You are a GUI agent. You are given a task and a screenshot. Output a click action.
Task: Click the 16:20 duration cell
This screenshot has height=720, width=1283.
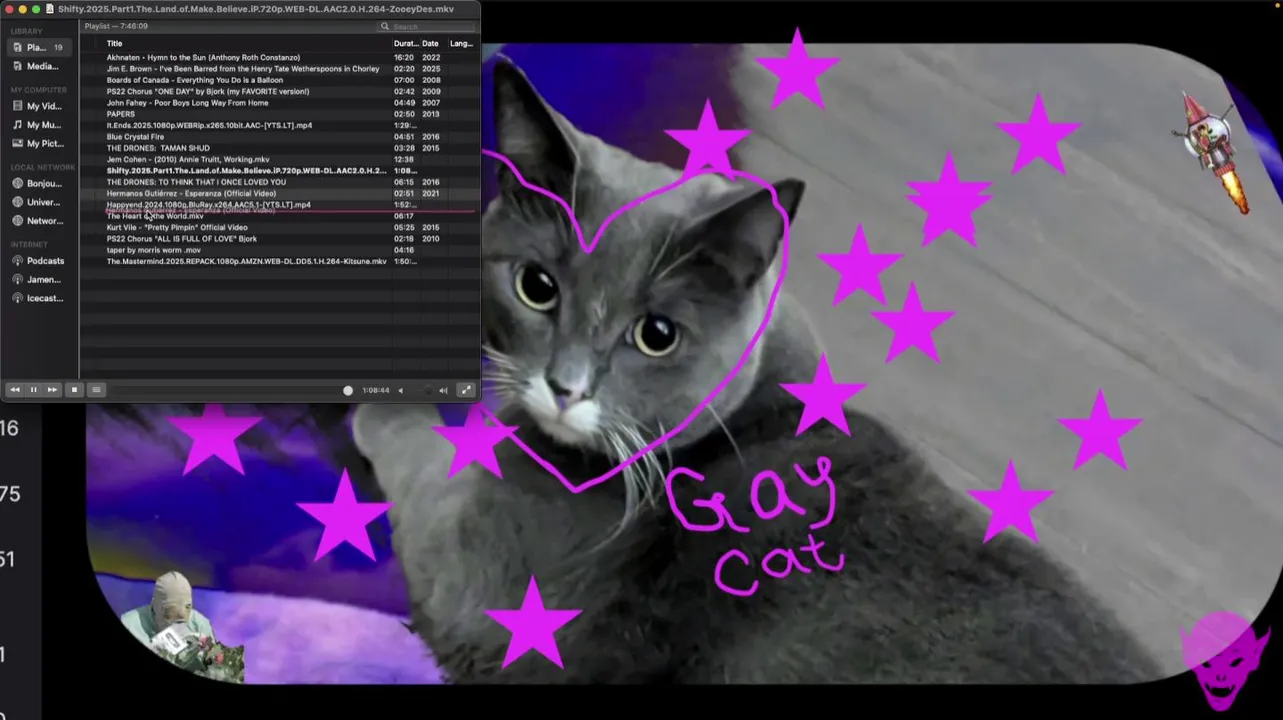[x=404, y=58]
